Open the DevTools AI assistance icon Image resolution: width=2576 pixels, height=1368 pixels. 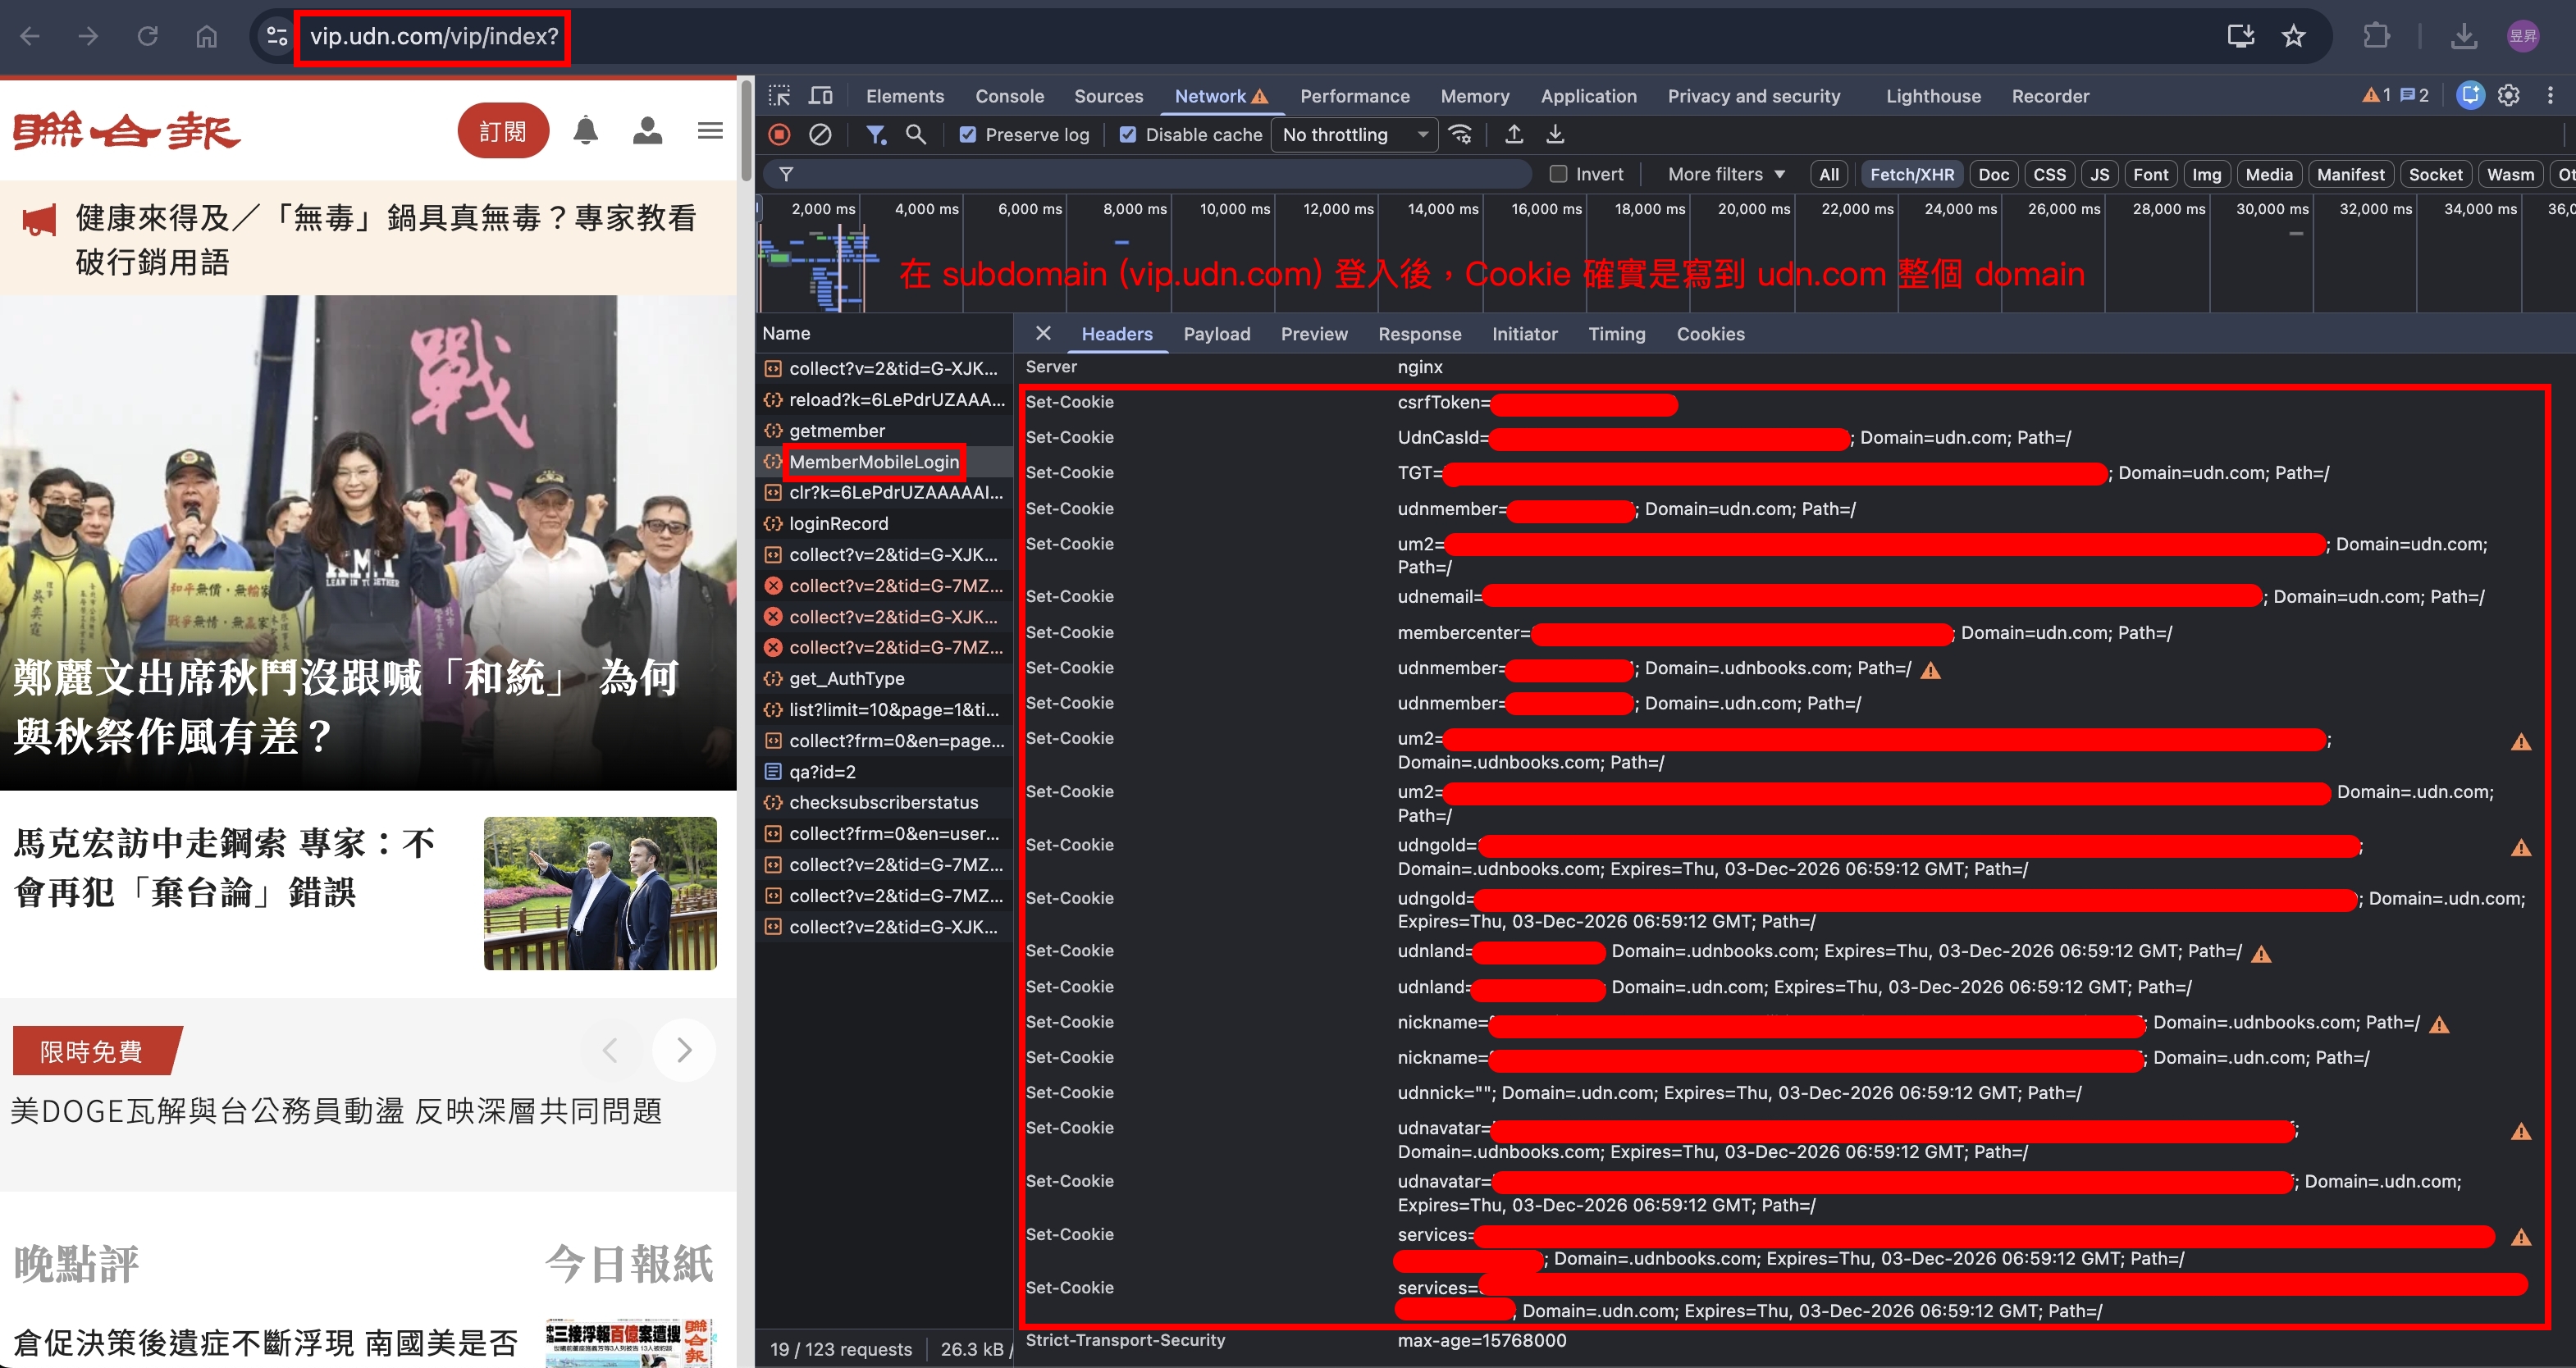2470,96
